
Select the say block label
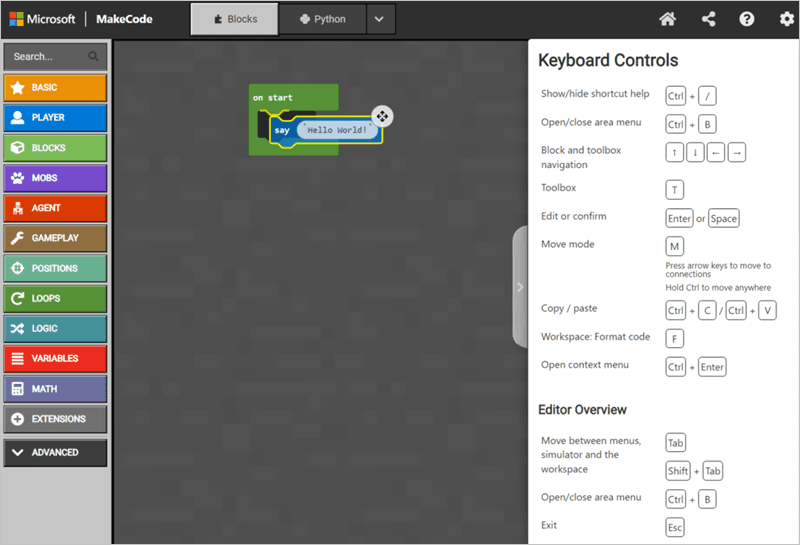[282, 131]
